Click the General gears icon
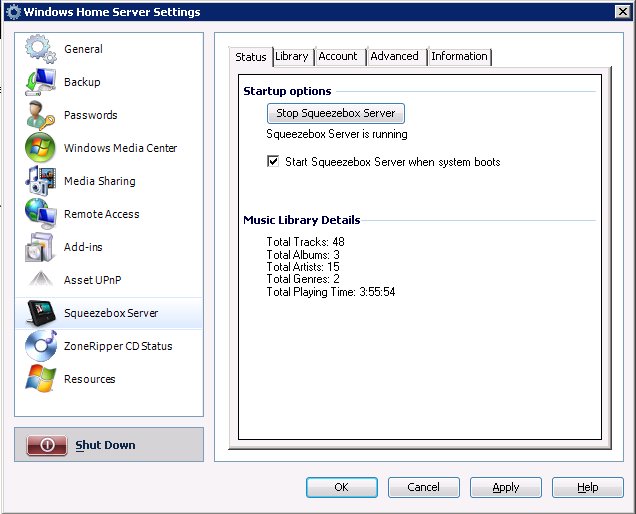The height and width of the screenshot is (514, 636). (41, 49)
